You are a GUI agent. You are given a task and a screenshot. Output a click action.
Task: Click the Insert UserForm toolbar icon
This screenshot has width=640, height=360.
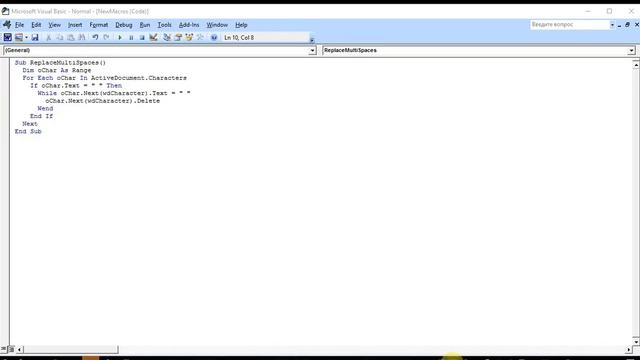tap(18, 37)
